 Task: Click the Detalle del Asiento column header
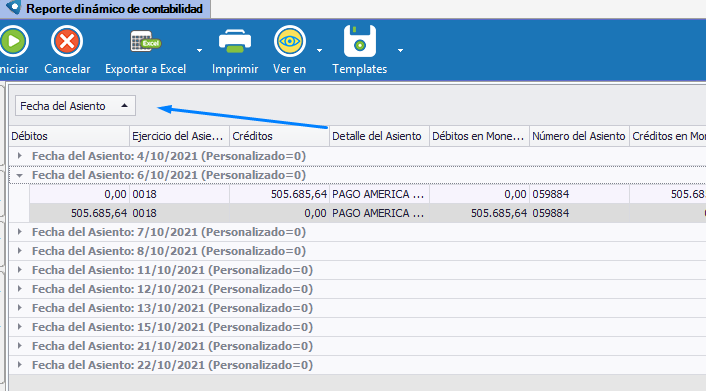click(x=379, y=136)
